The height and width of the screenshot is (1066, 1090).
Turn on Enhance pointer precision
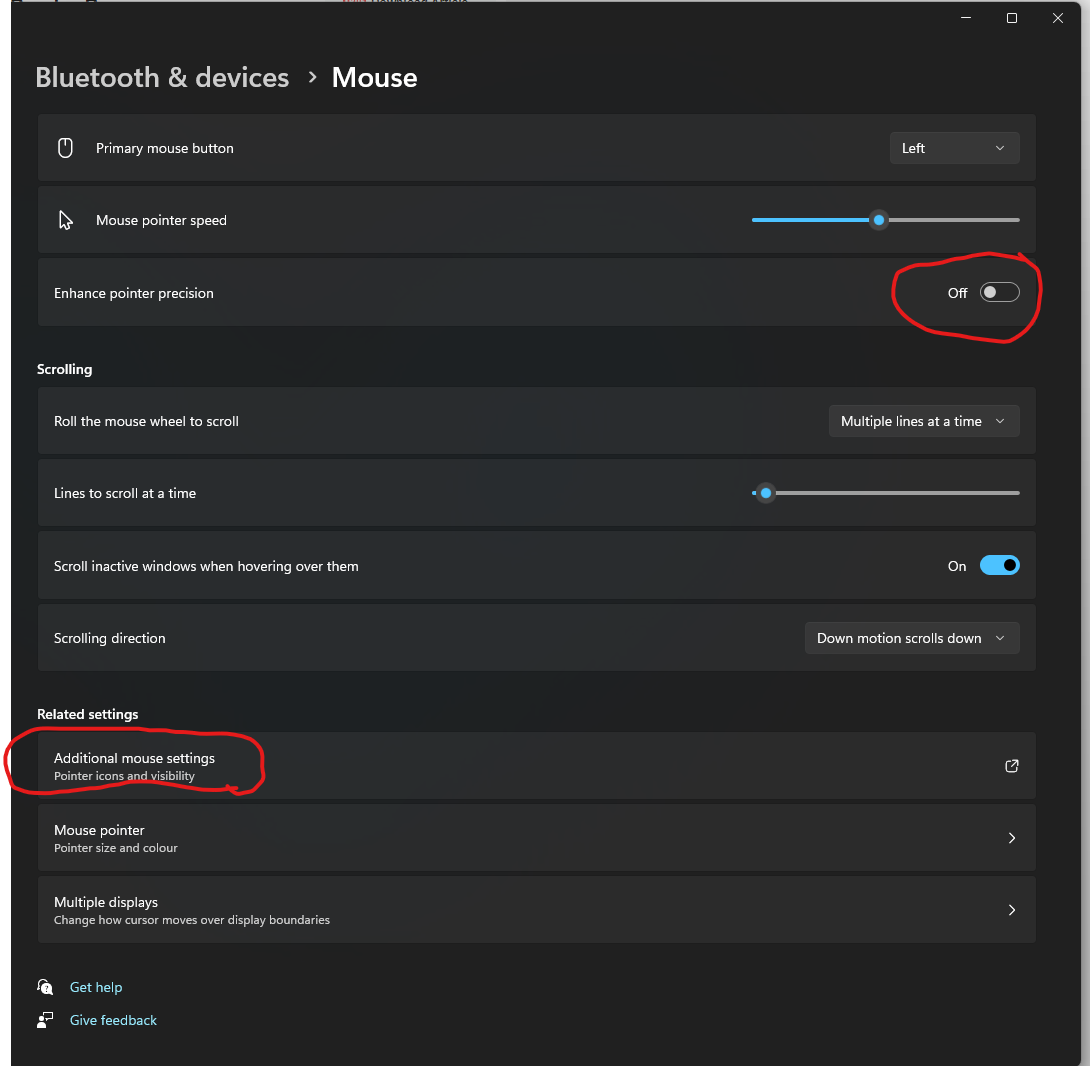pyautogui.click(x=999, y=292)
